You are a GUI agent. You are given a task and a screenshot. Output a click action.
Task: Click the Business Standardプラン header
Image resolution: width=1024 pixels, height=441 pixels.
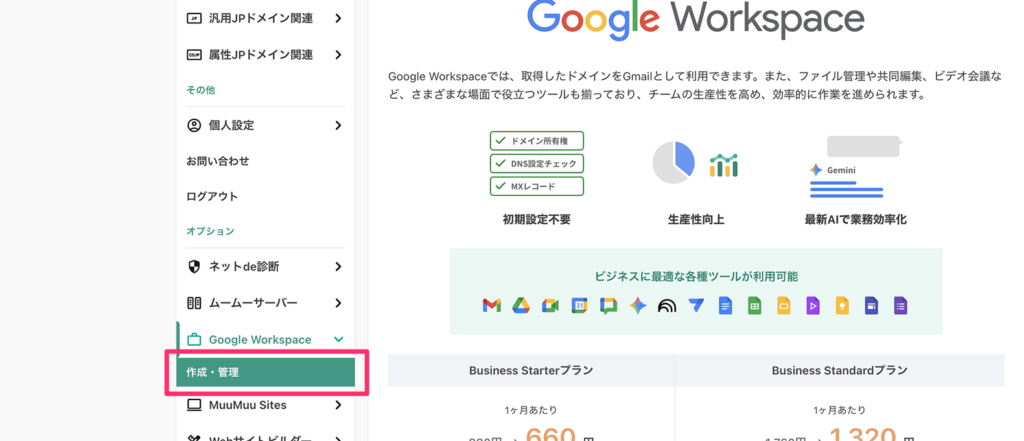pos(840,370)
